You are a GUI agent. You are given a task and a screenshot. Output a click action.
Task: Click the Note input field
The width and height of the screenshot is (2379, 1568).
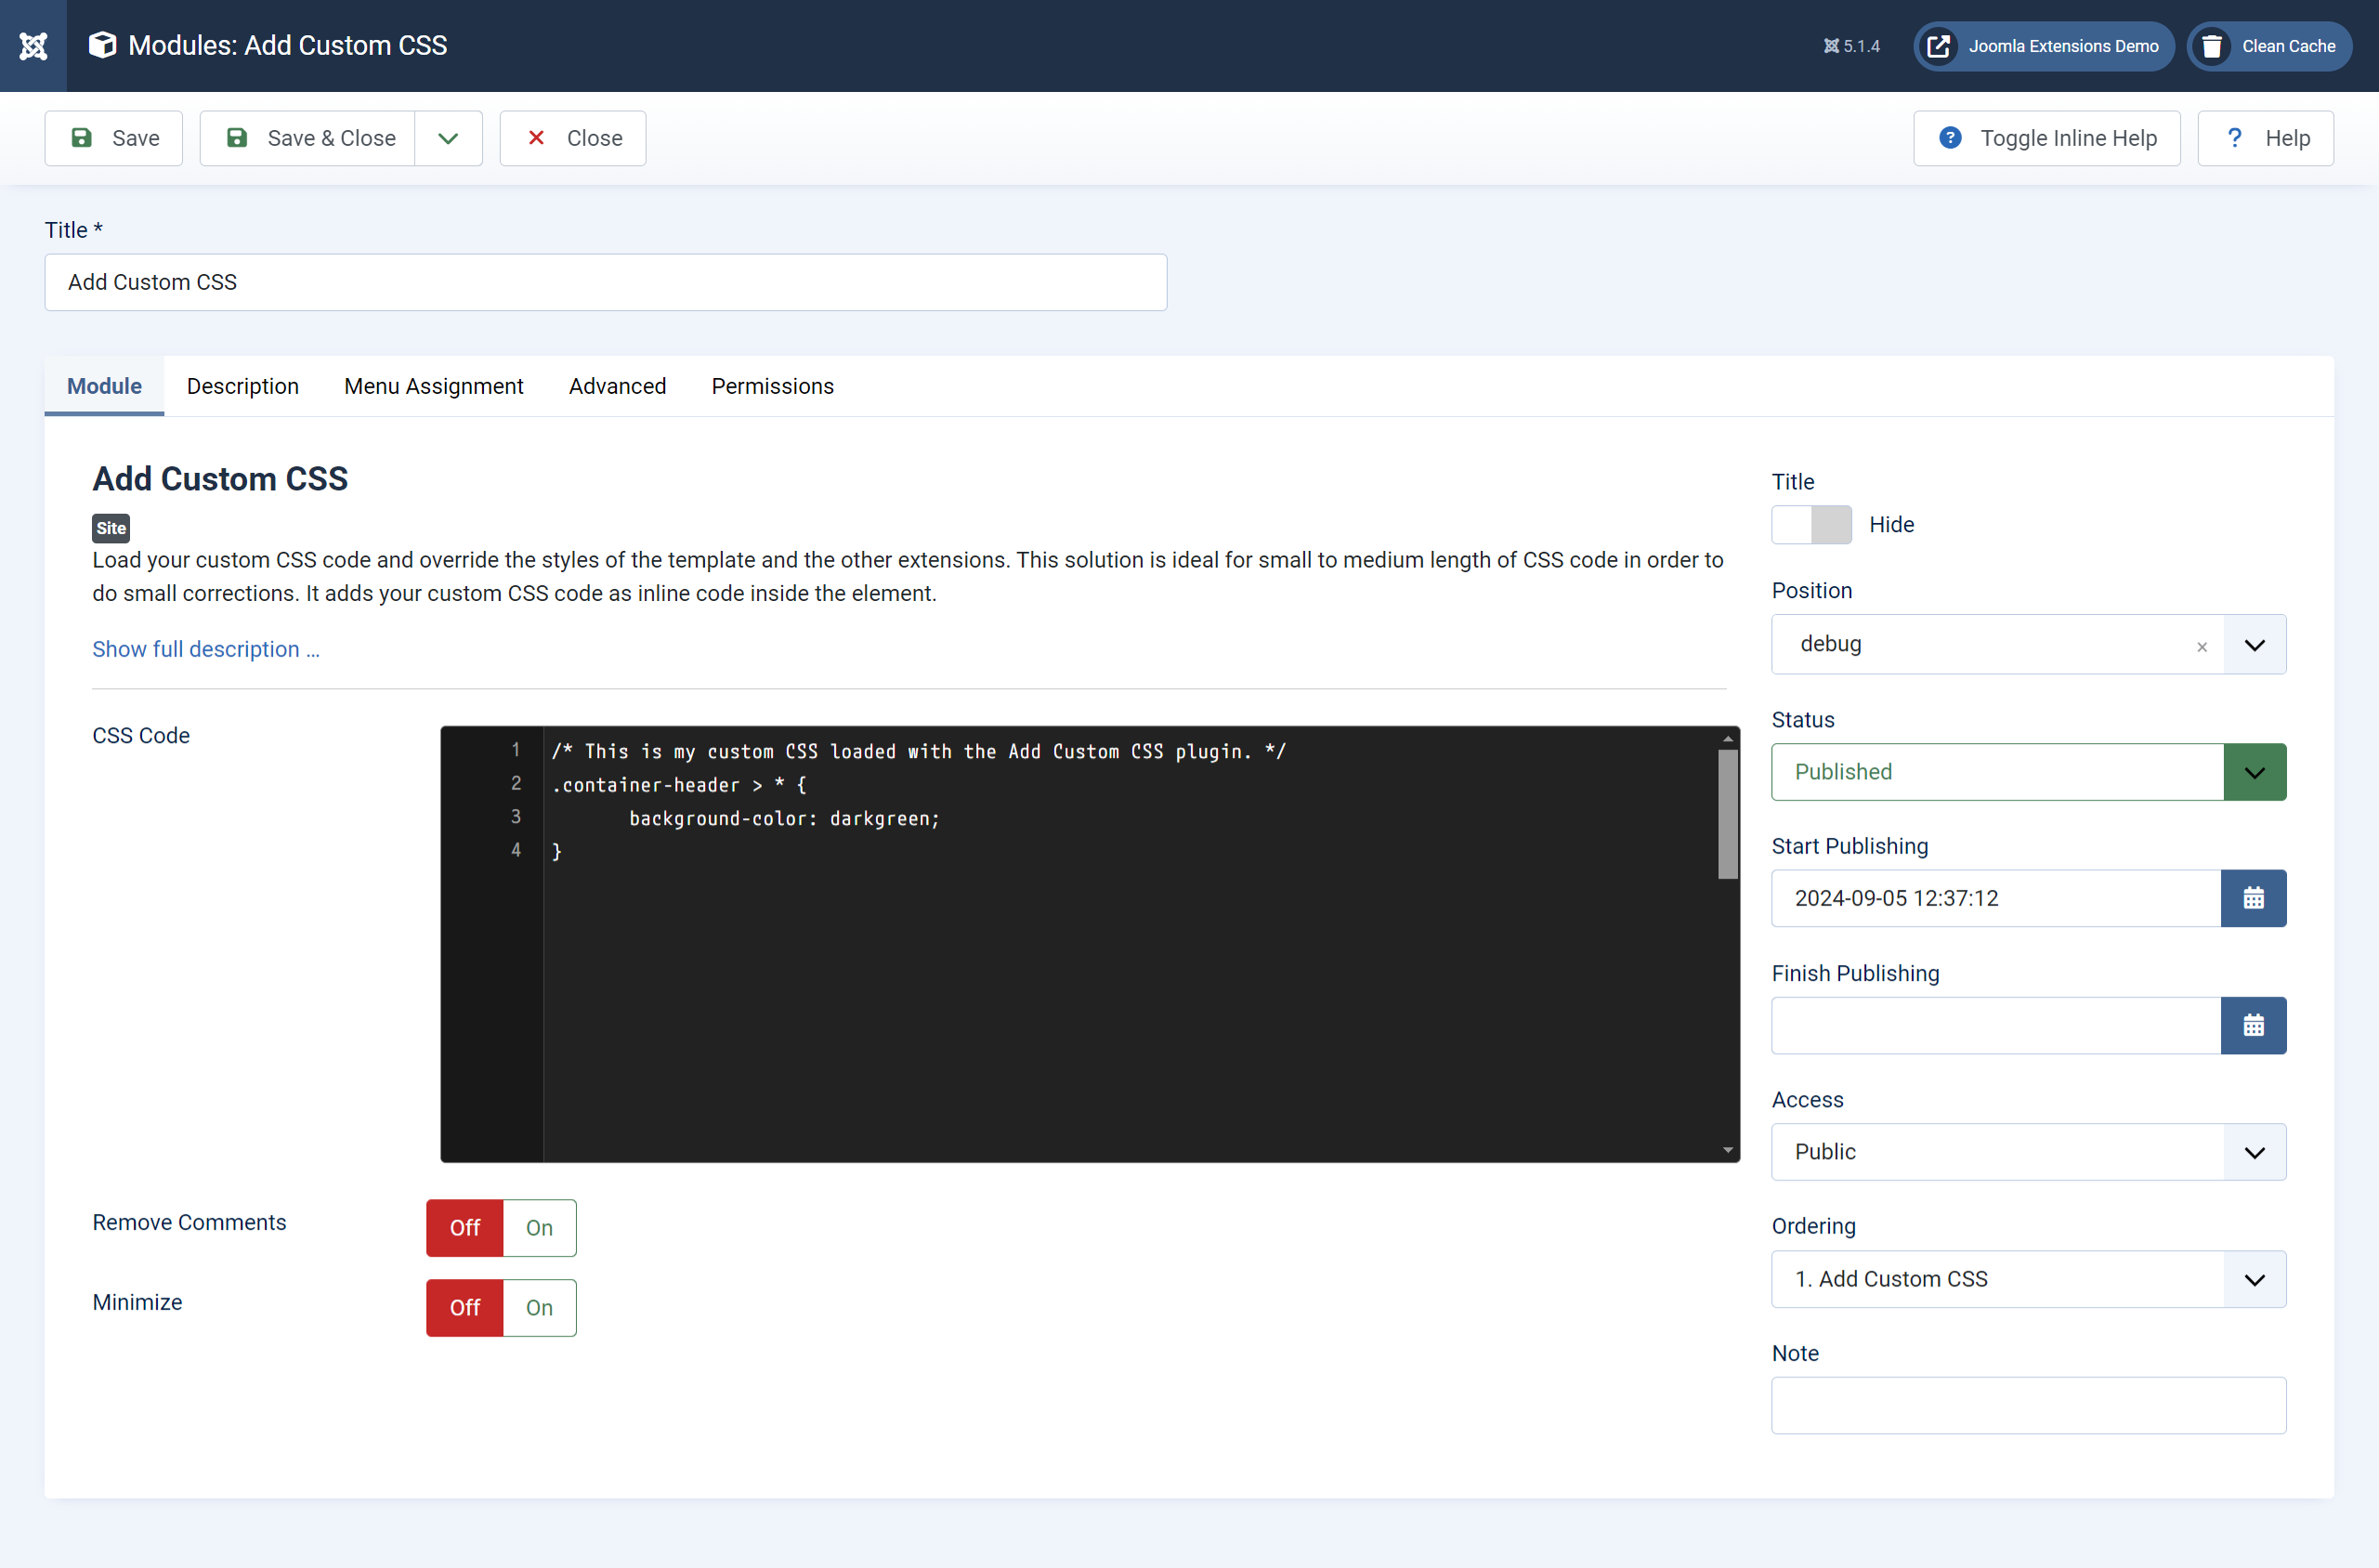click(2029, 1406)
